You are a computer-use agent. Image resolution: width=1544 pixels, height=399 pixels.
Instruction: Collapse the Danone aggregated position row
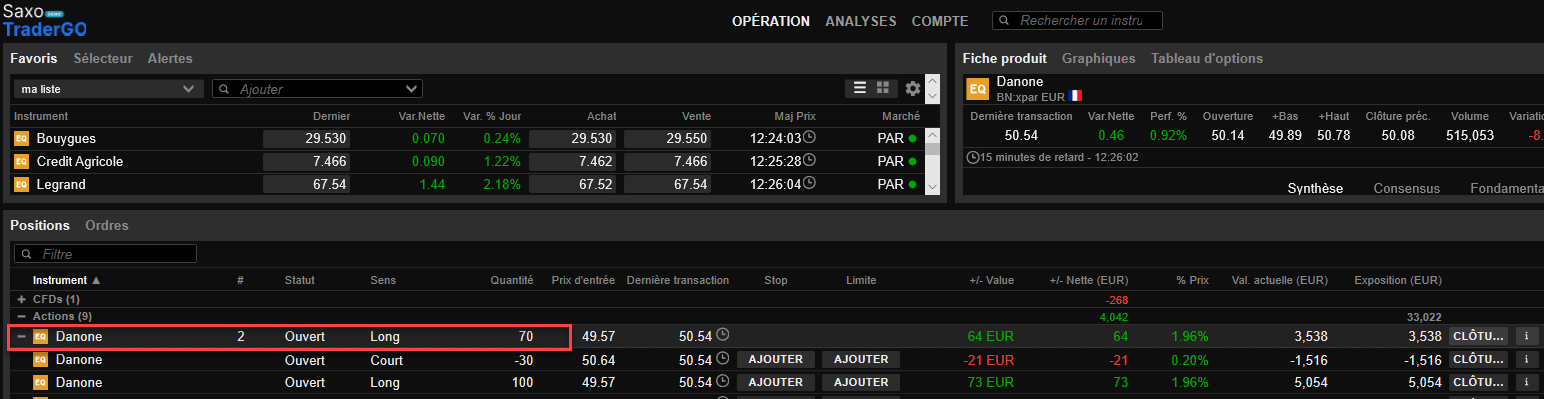22,337
